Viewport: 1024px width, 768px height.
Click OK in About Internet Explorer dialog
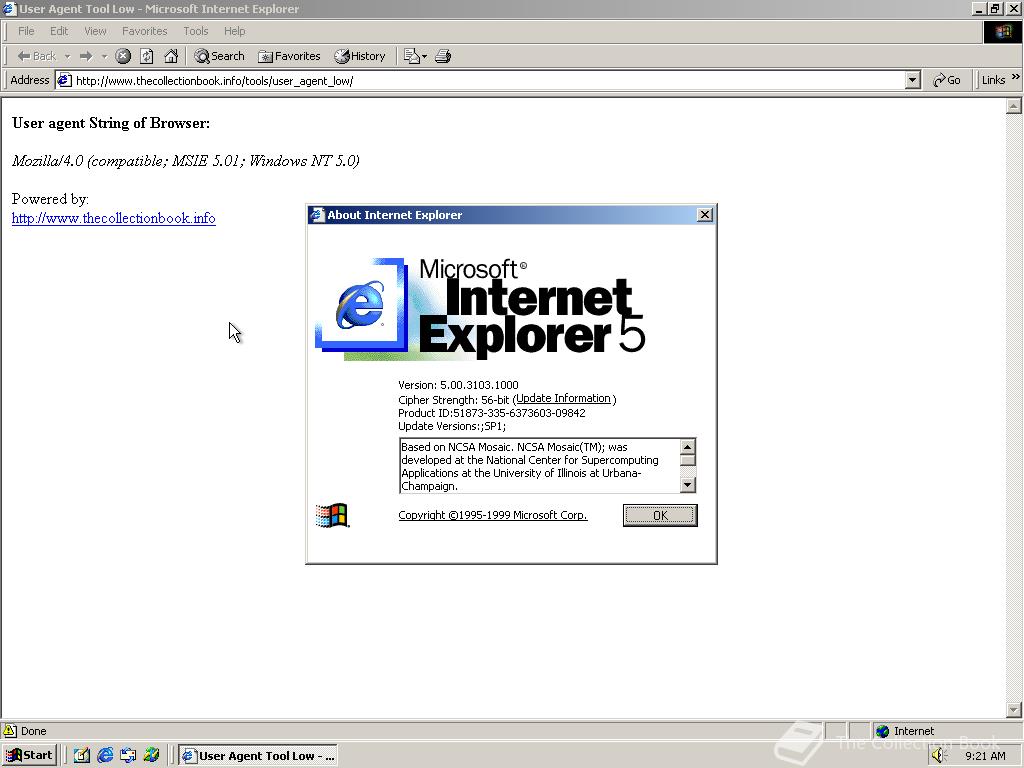tap(660, 515)
